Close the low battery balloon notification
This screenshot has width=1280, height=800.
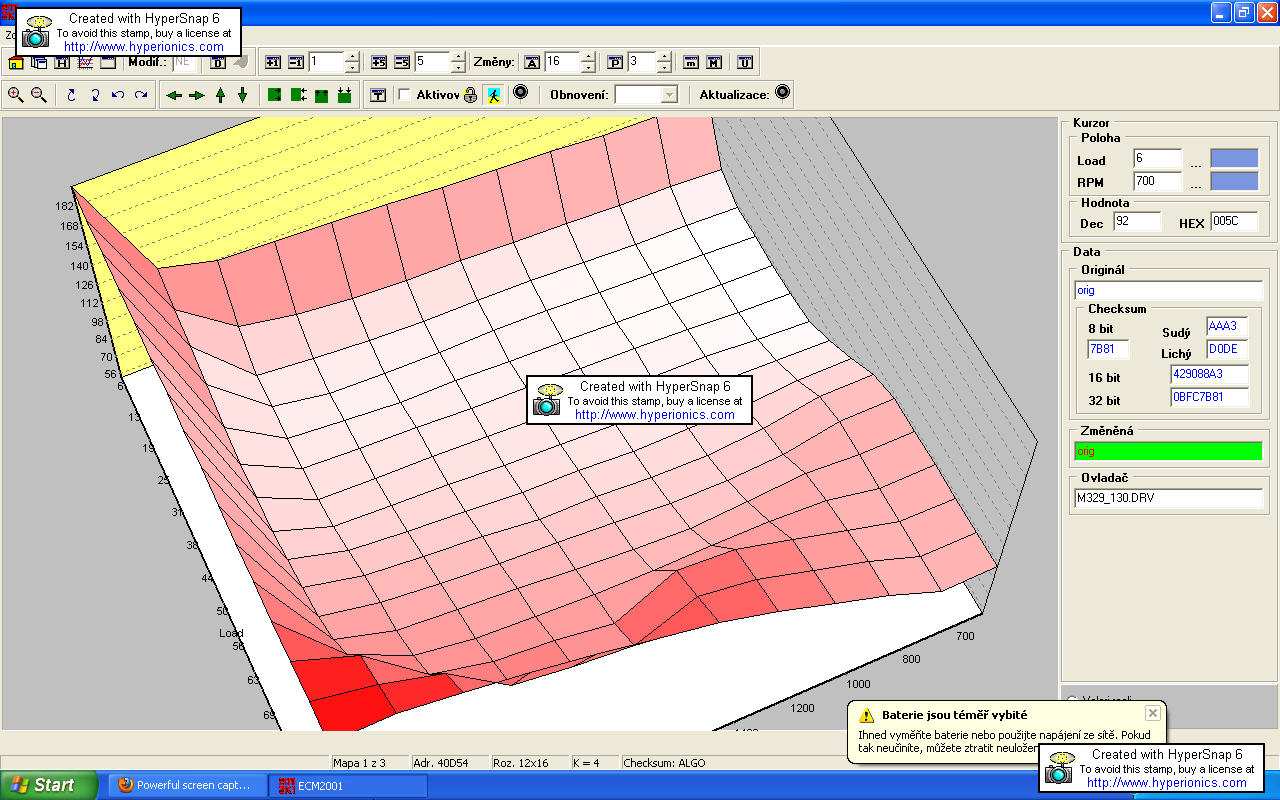click(x=1153, y=713)
